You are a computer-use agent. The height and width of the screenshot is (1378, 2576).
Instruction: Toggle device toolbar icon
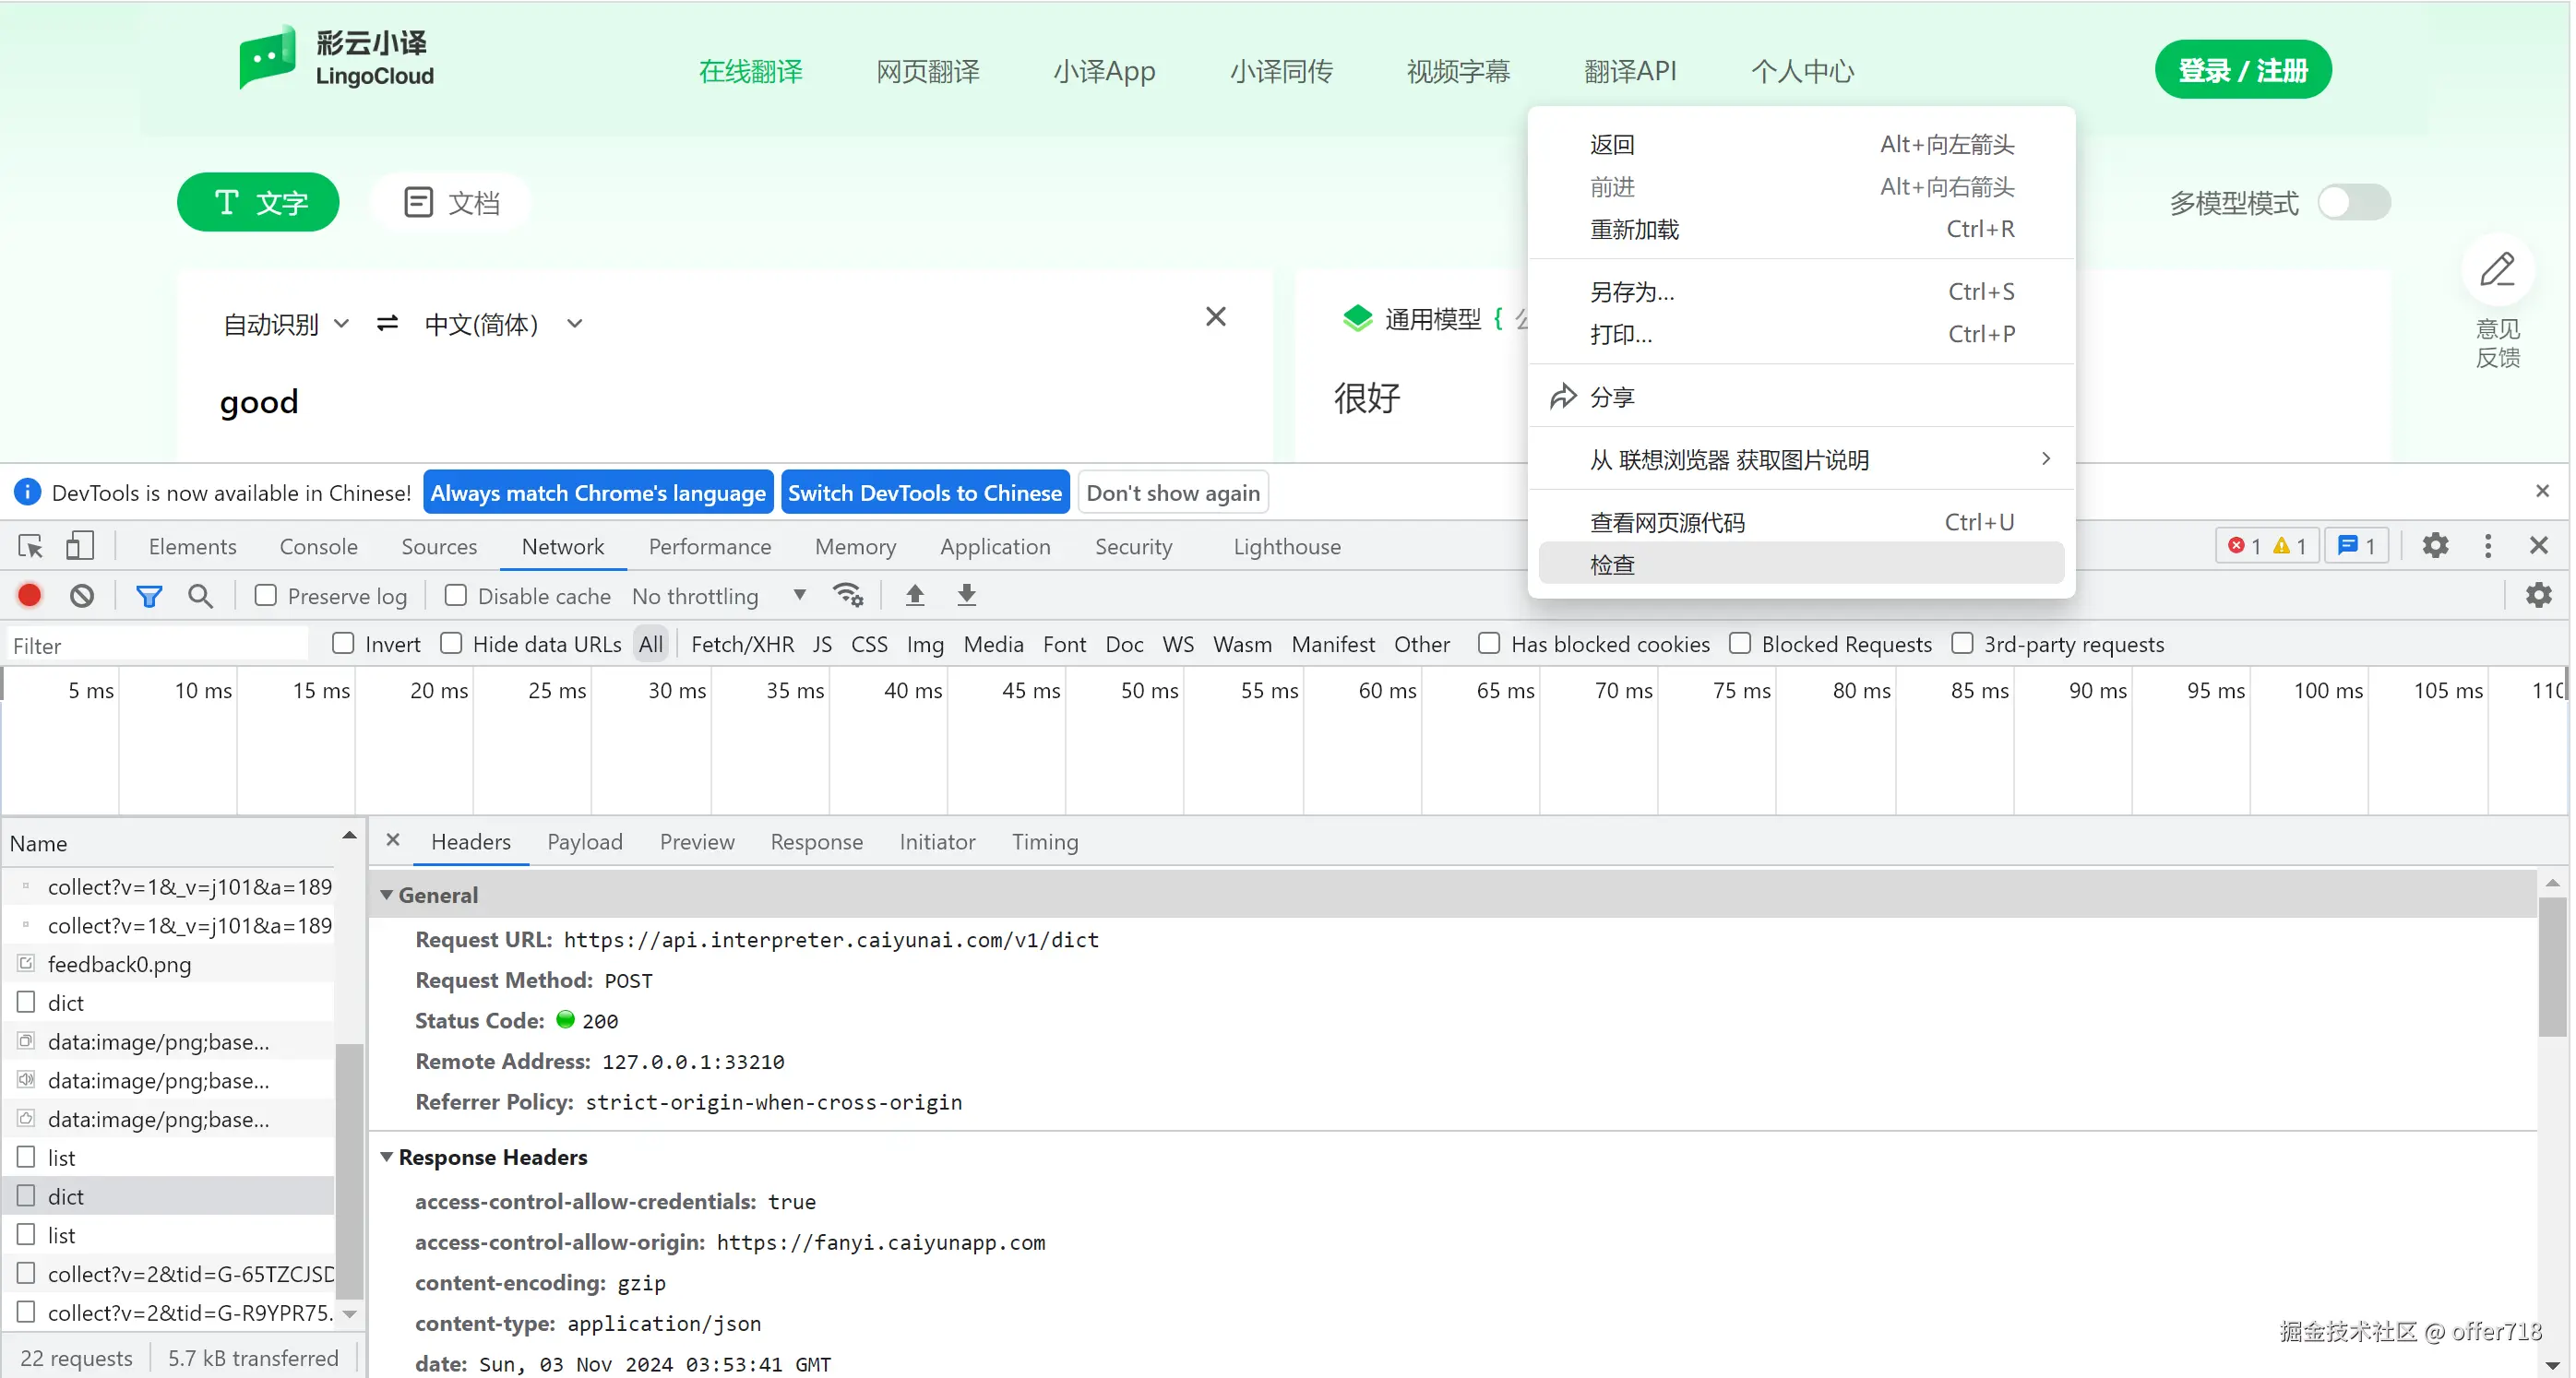[80, 546]
